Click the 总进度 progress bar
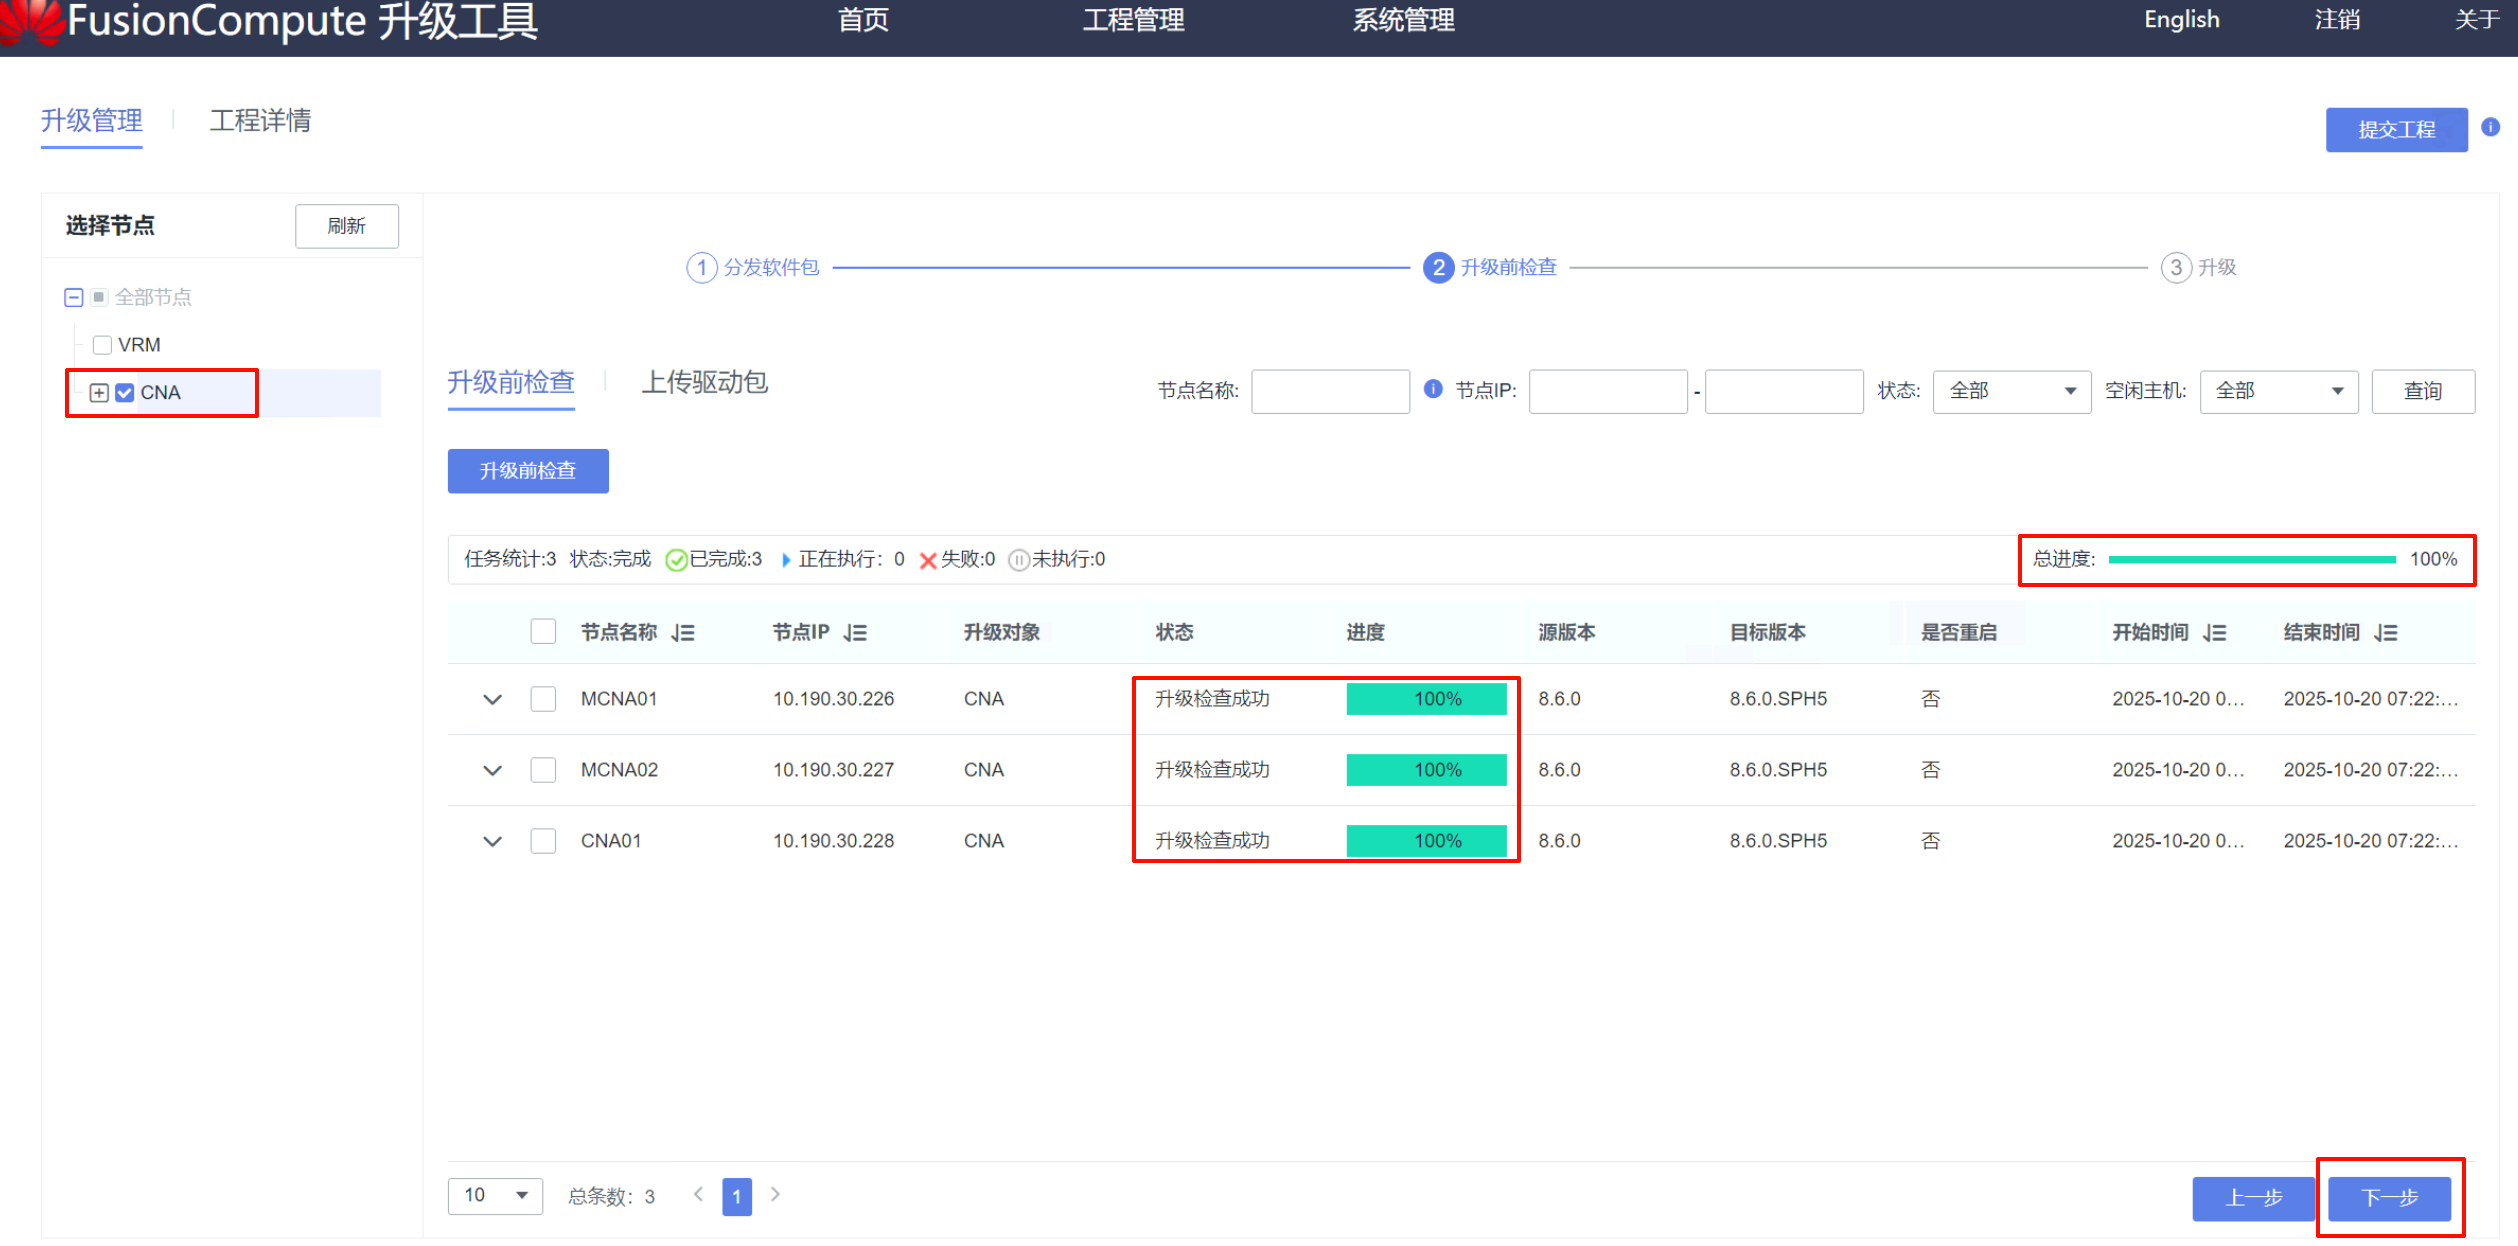2518x1246 pixels. point(2251,560)
